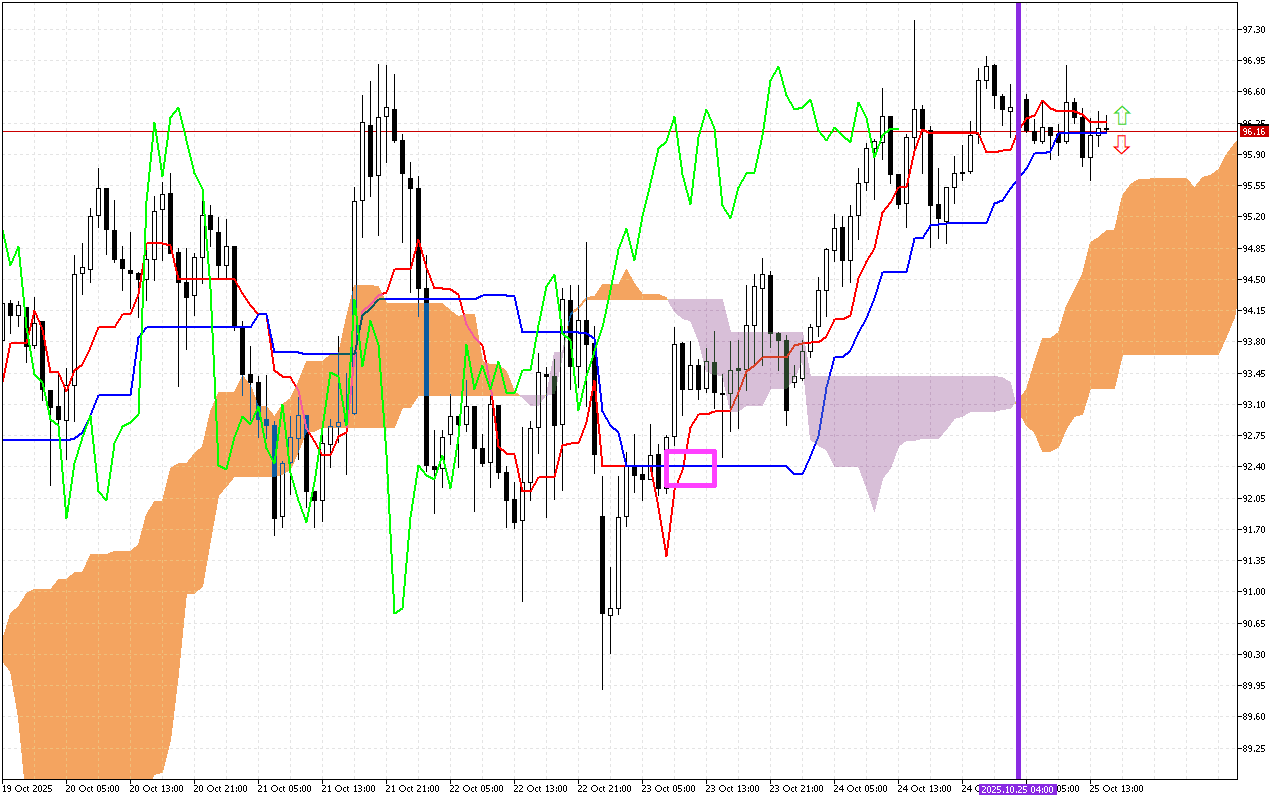Click the 96.95 price axis label
Viewport: 1280px width, 800px height.
pos(1252,61)
